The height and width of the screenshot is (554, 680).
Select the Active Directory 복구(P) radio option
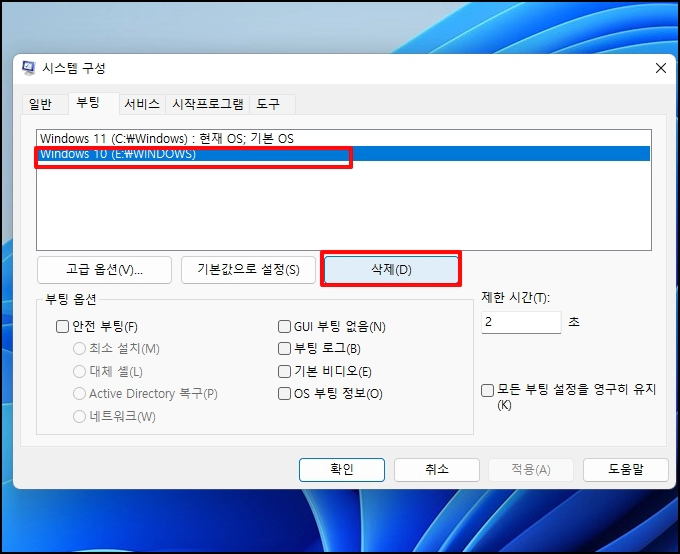tap(79, 394)
